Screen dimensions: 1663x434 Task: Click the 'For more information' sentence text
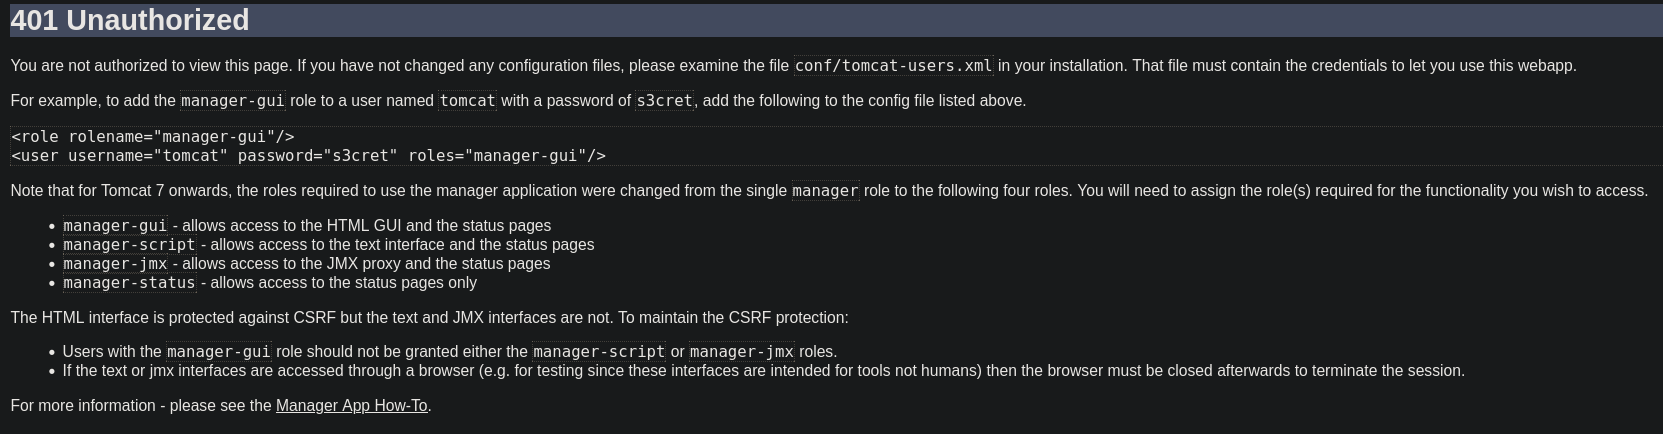[221, 406]
